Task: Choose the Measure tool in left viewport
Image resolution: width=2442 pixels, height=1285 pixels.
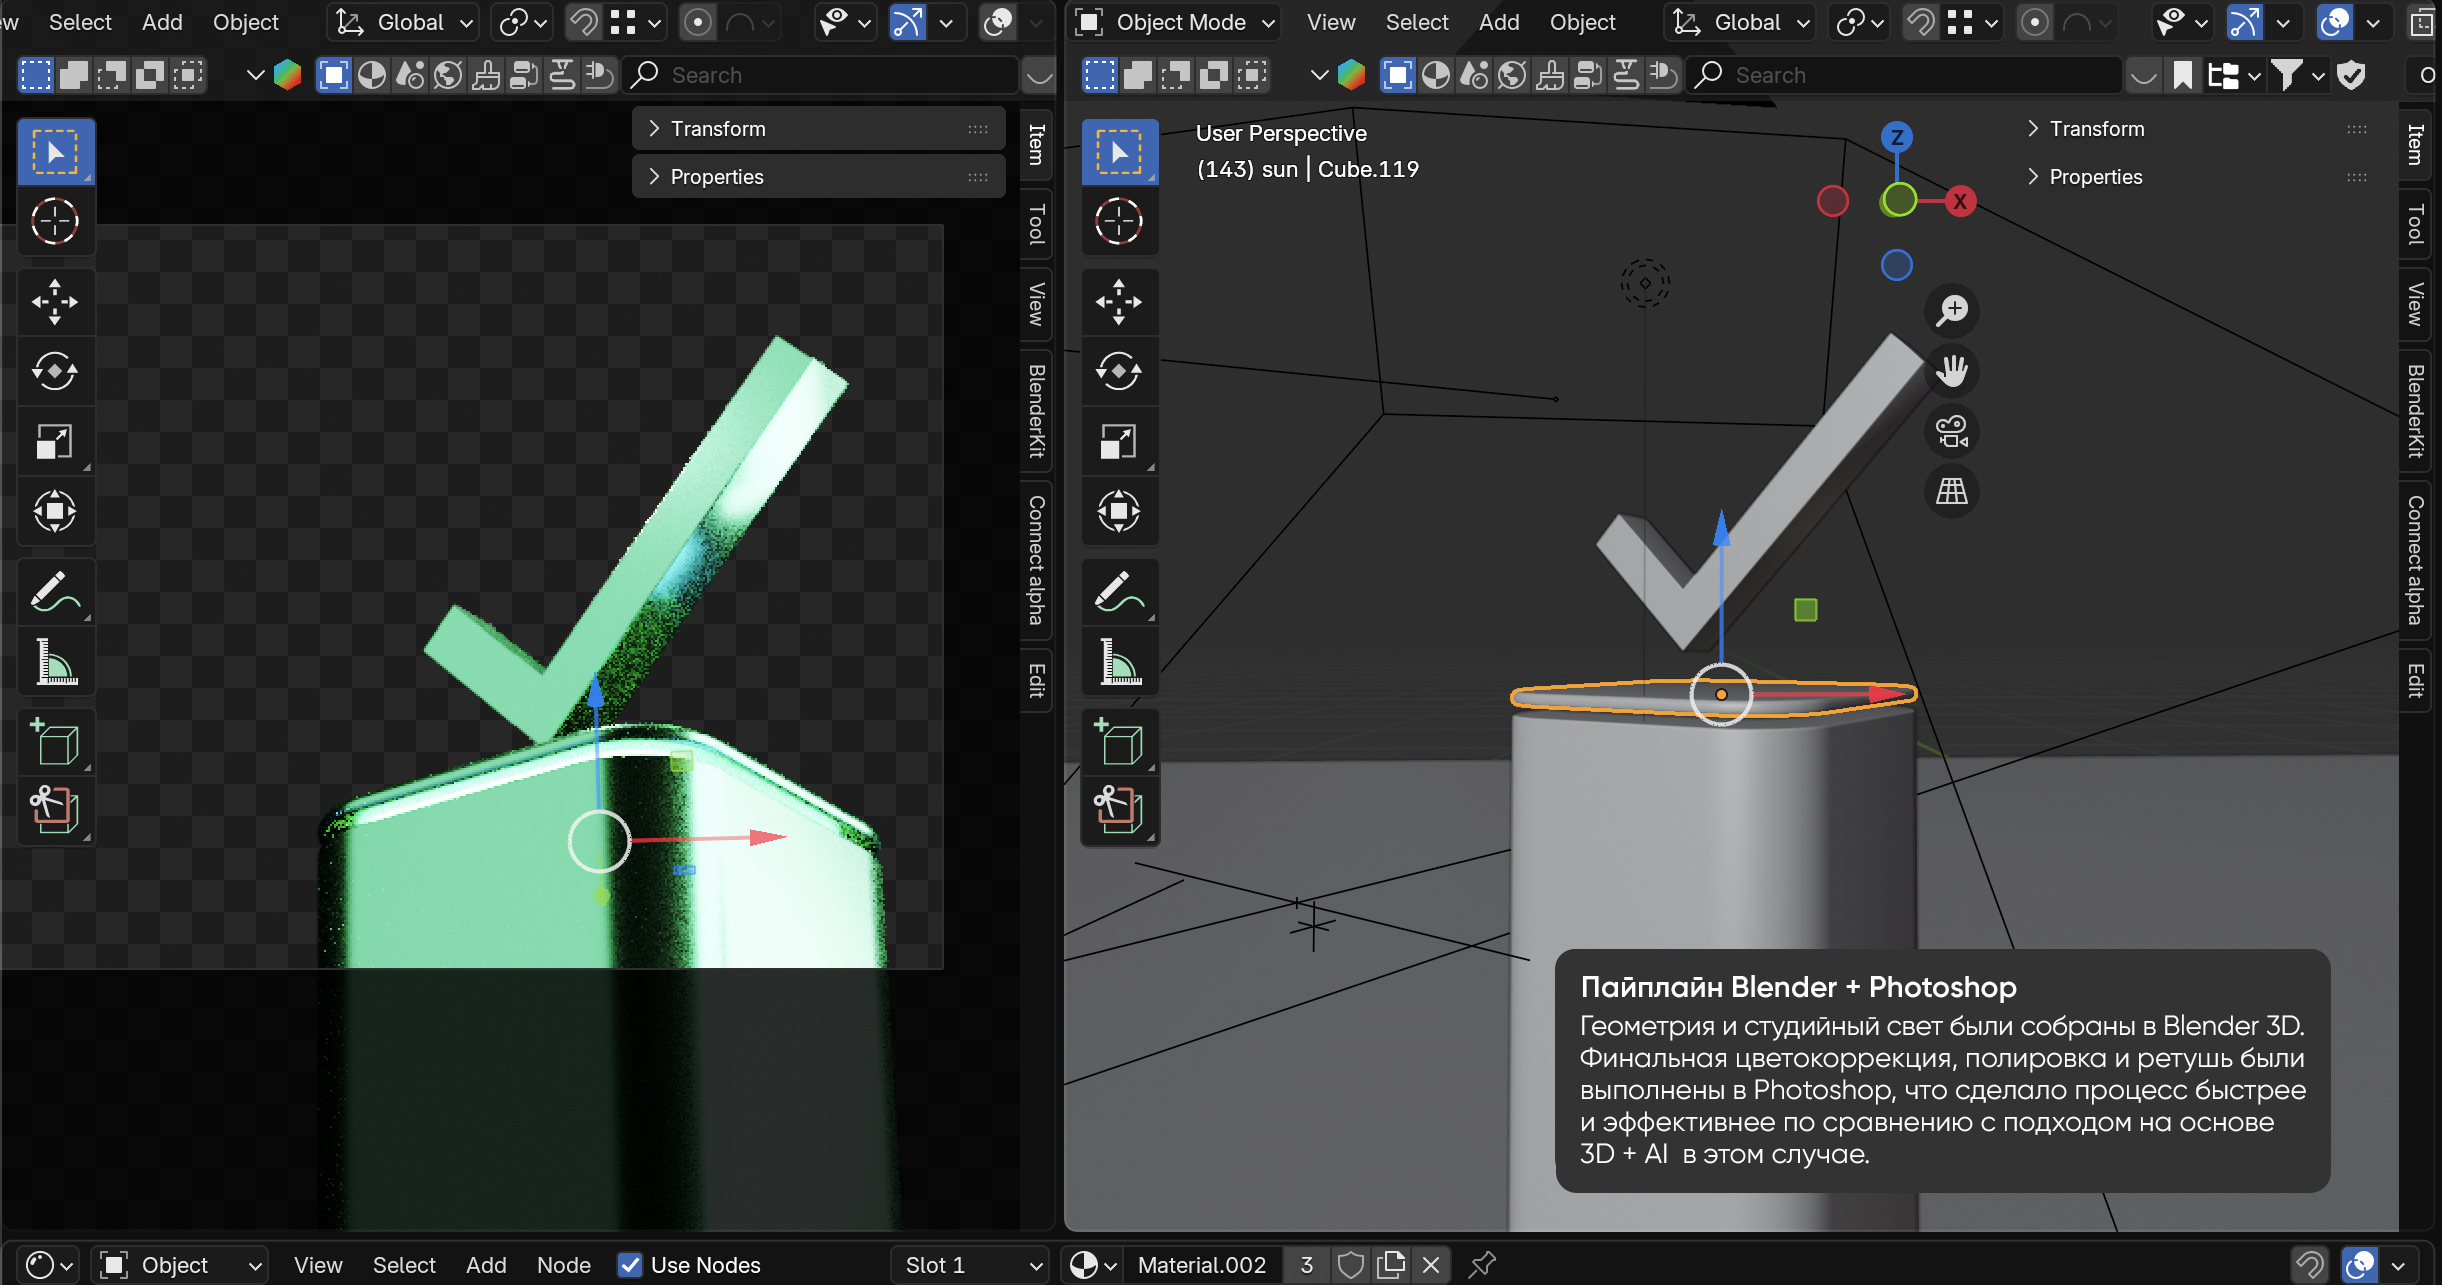Action: tap(55, 661)
